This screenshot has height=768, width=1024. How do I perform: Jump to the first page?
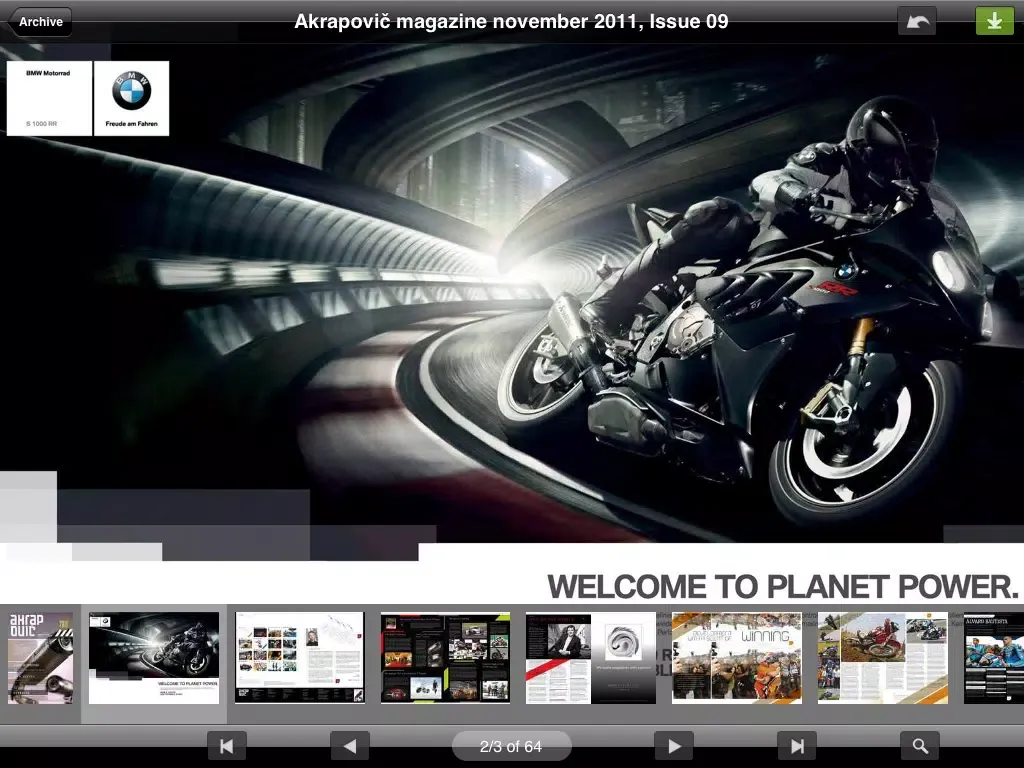pyautogui.click(x=226, y=746)
